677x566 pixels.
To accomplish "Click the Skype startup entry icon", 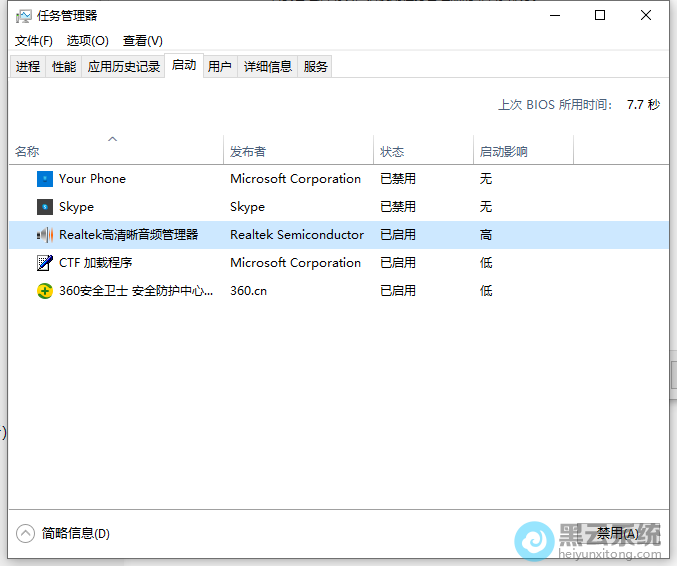I will click(44, 207).
